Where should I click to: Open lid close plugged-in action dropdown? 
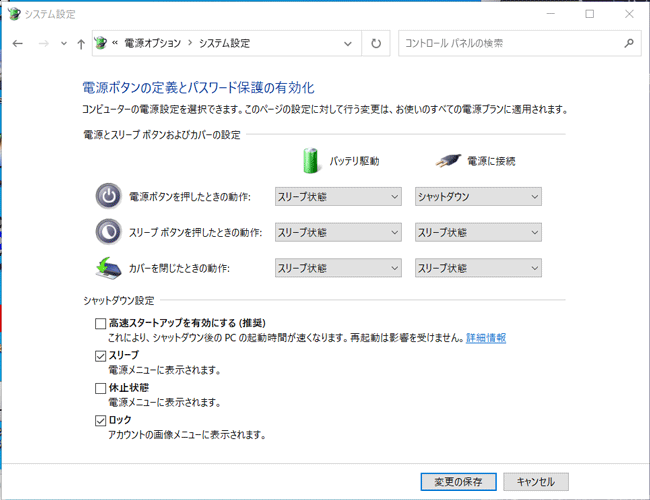point(478,268)
